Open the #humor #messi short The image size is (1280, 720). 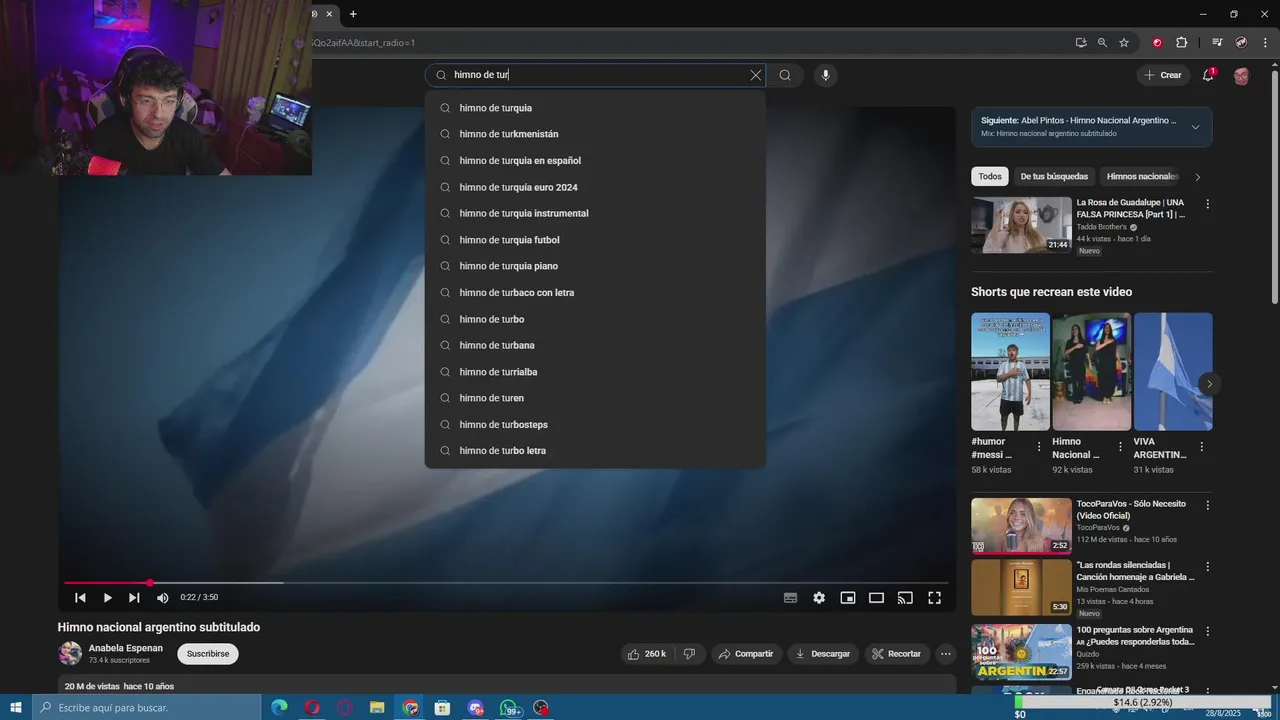tap(1010, 372)
